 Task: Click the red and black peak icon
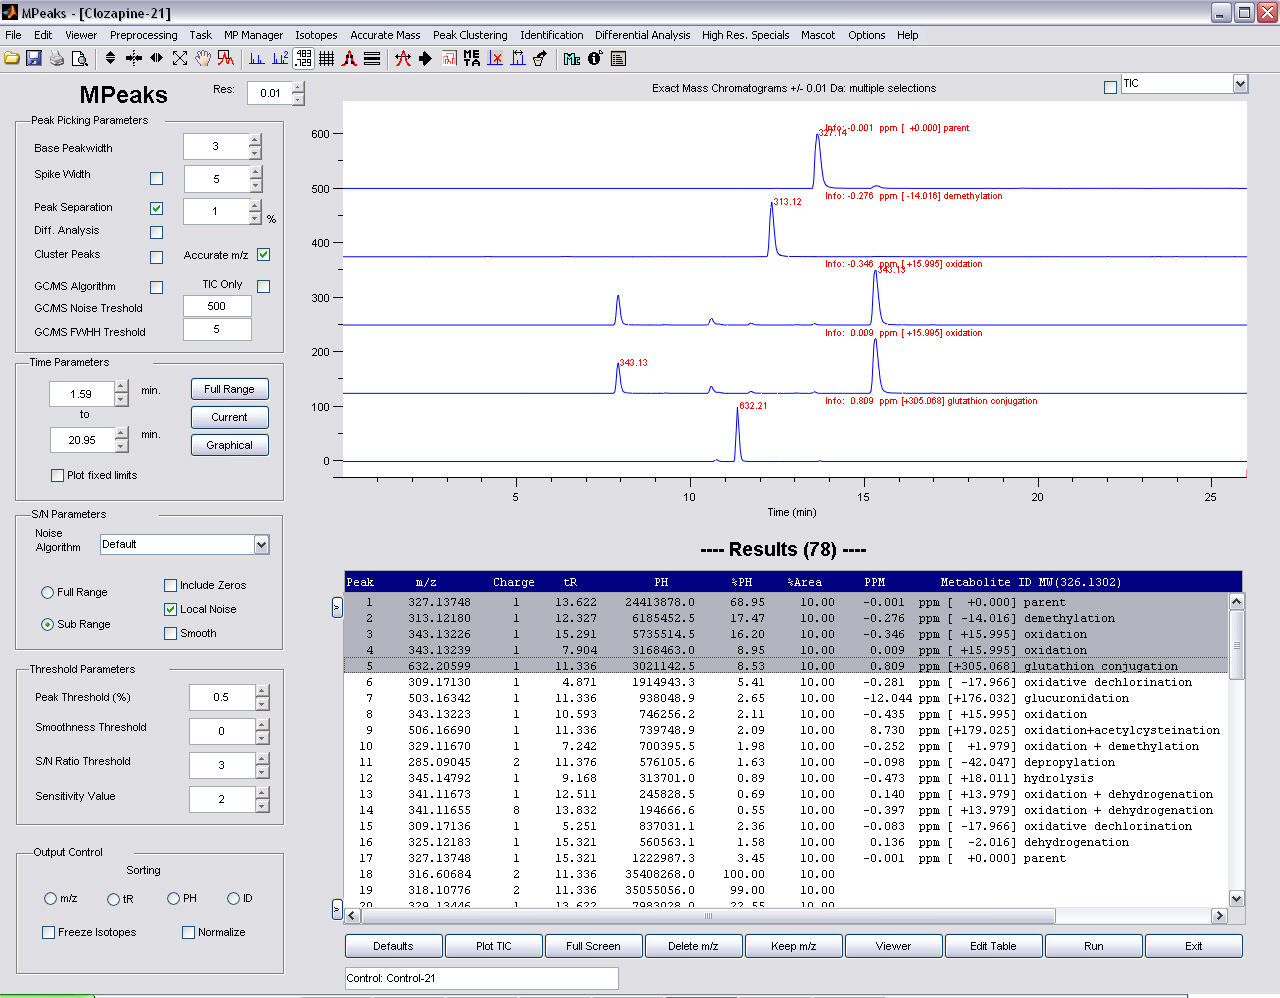[349, 58]
